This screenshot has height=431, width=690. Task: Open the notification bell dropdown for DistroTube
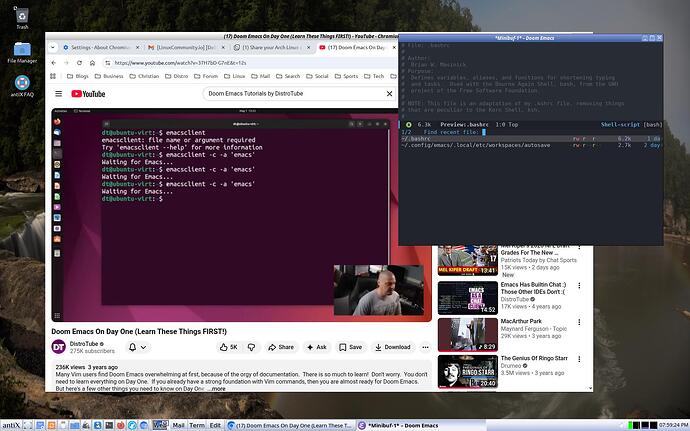click(137, 347)
